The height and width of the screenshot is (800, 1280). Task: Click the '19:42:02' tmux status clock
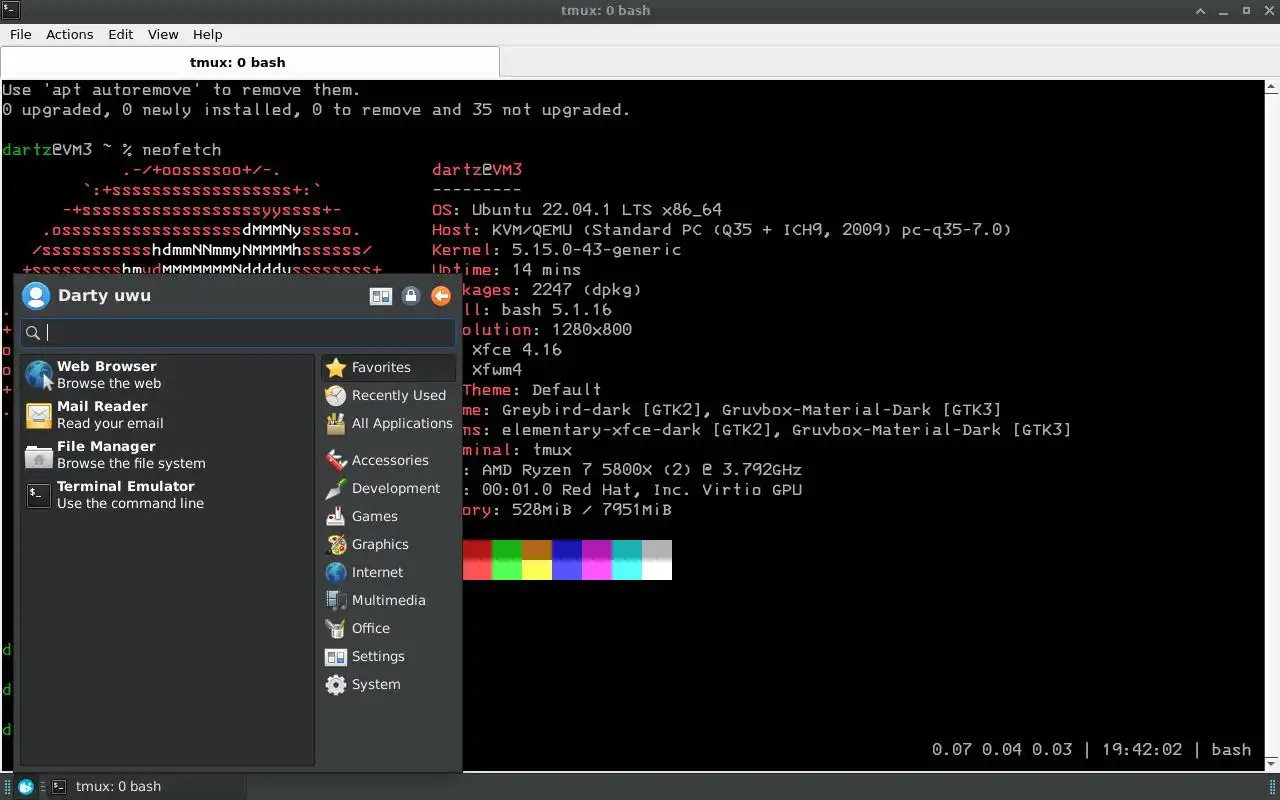tap(1142, 750)
